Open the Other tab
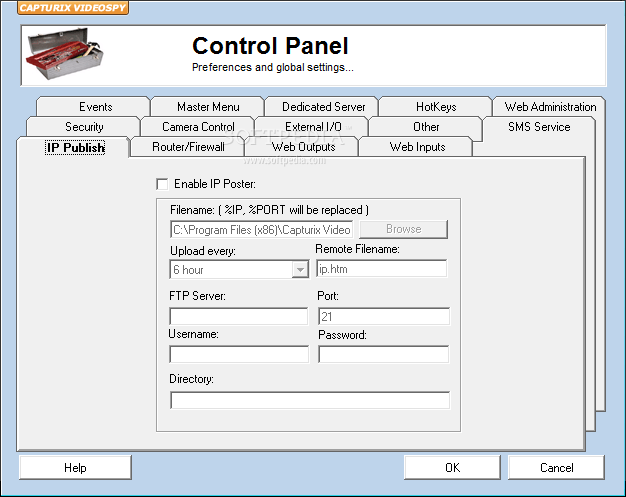Screen dimensions: 626x497 tap(426, 127)
